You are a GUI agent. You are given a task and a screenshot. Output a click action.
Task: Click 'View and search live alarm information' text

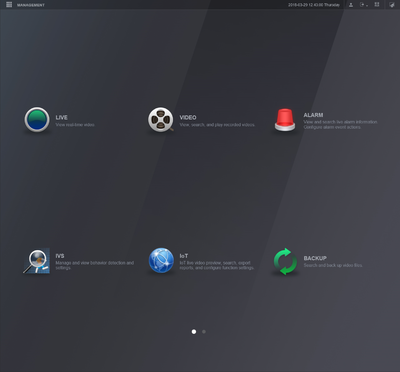click(x=340, y=124)
